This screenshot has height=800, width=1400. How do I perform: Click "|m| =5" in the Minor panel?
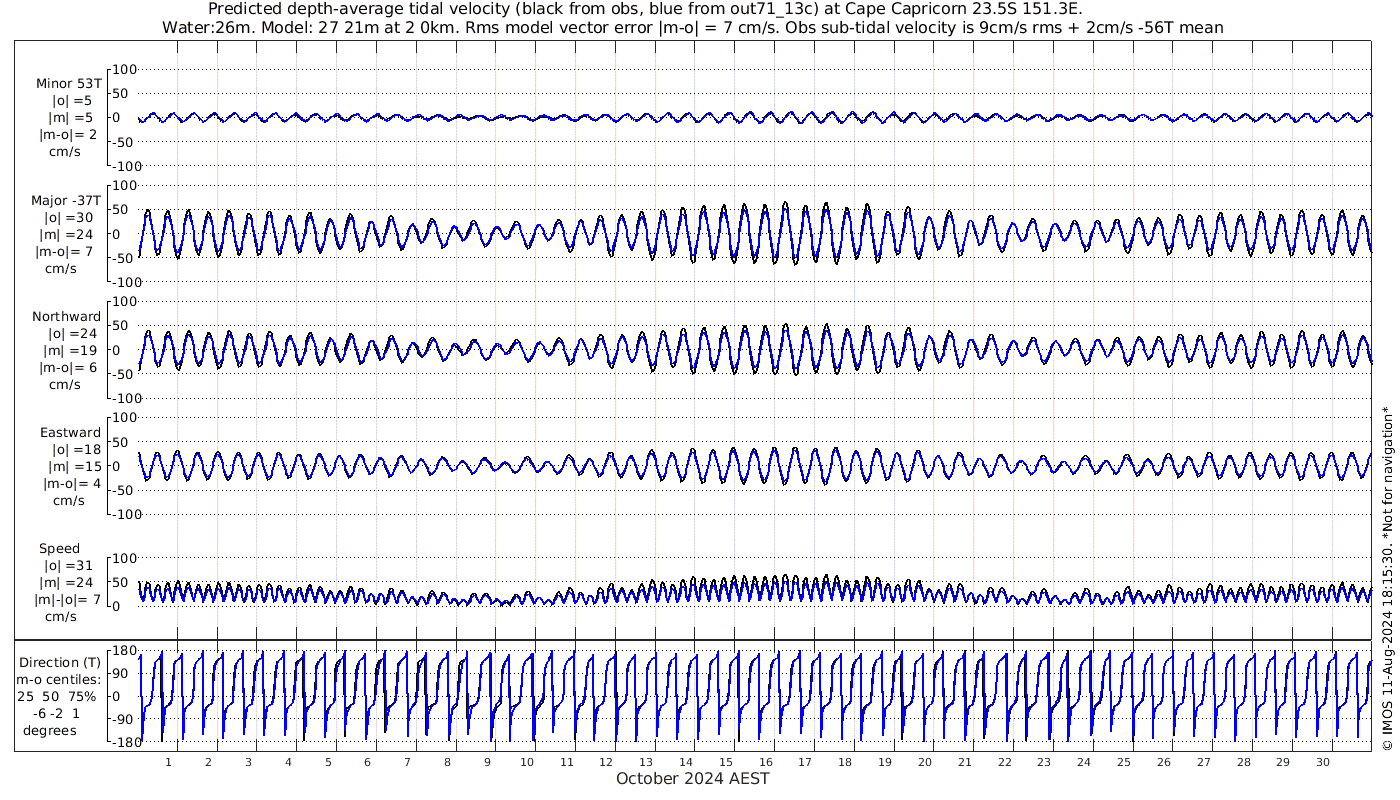click(72, 118)
